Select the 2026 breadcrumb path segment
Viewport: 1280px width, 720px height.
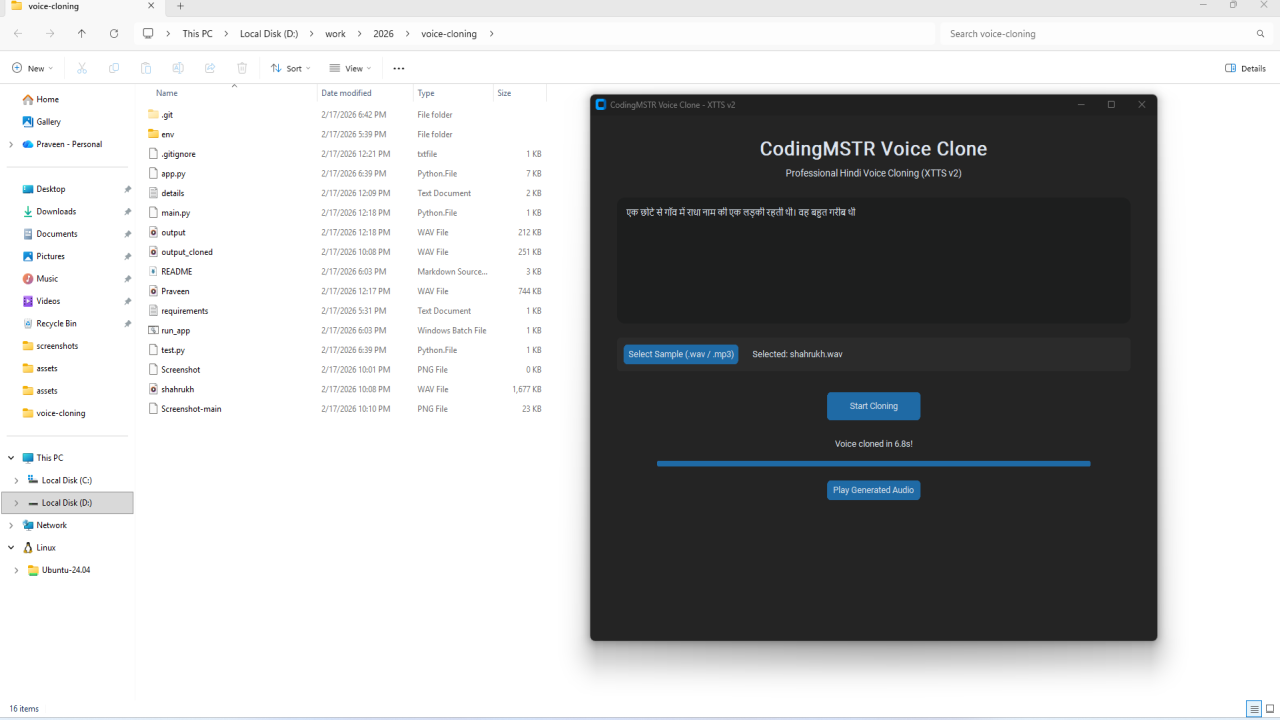(383, 34)
